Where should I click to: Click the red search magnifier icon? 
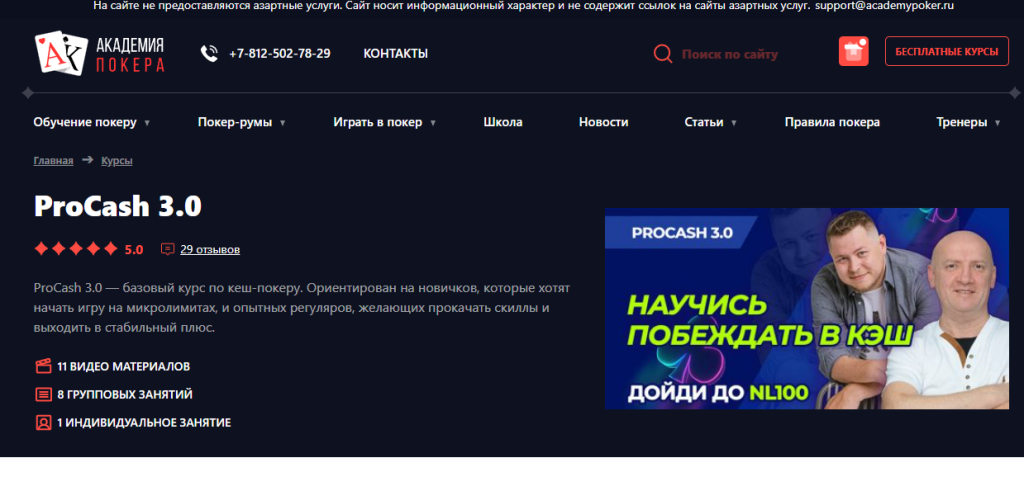point(663,54)
